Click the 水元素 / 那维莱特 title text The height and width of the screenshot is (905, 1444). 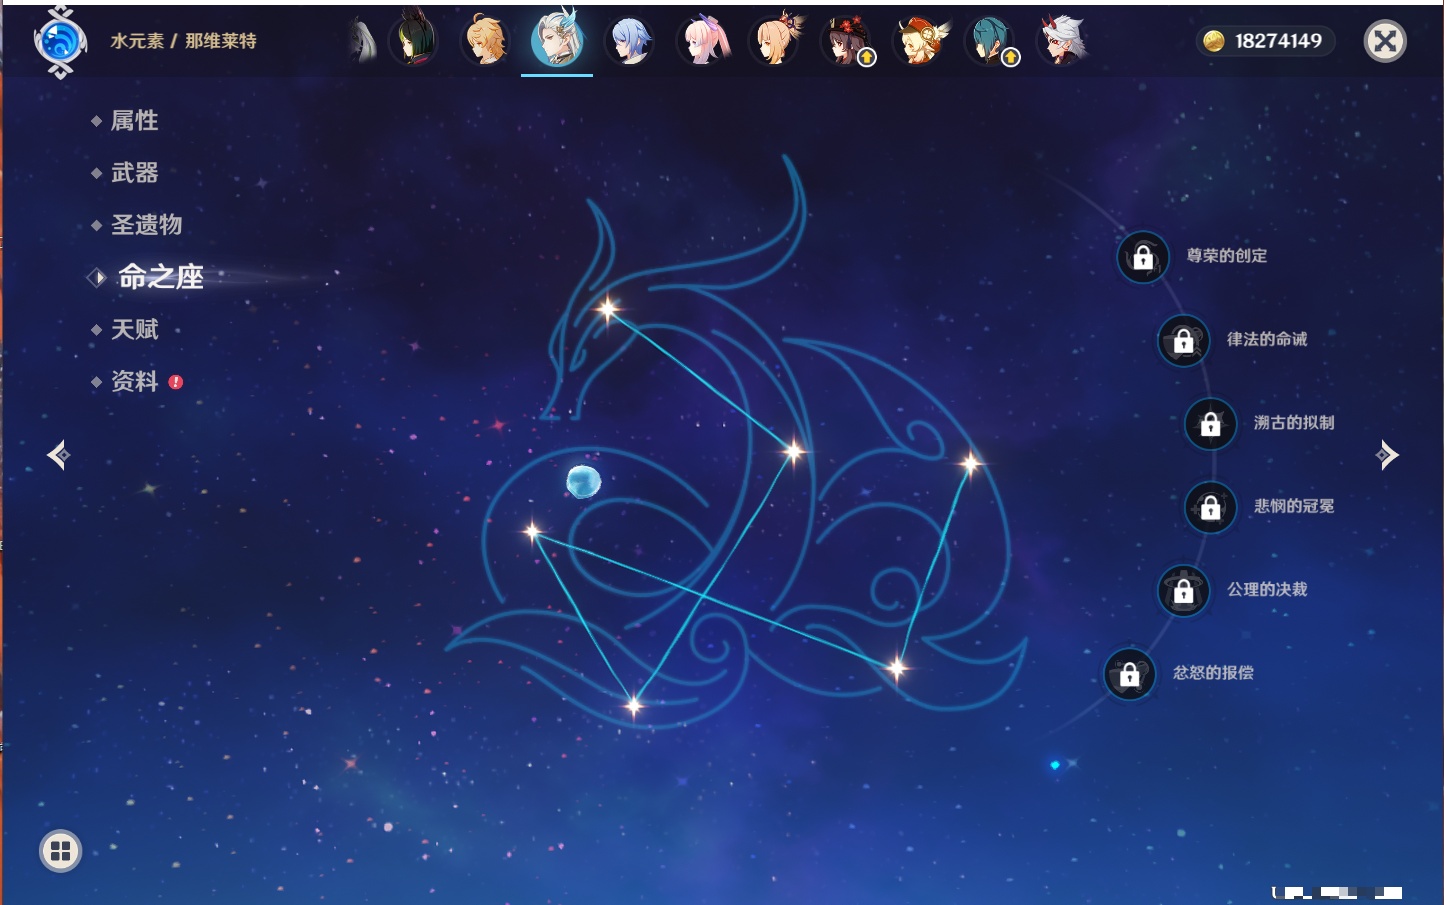(183, 41)
